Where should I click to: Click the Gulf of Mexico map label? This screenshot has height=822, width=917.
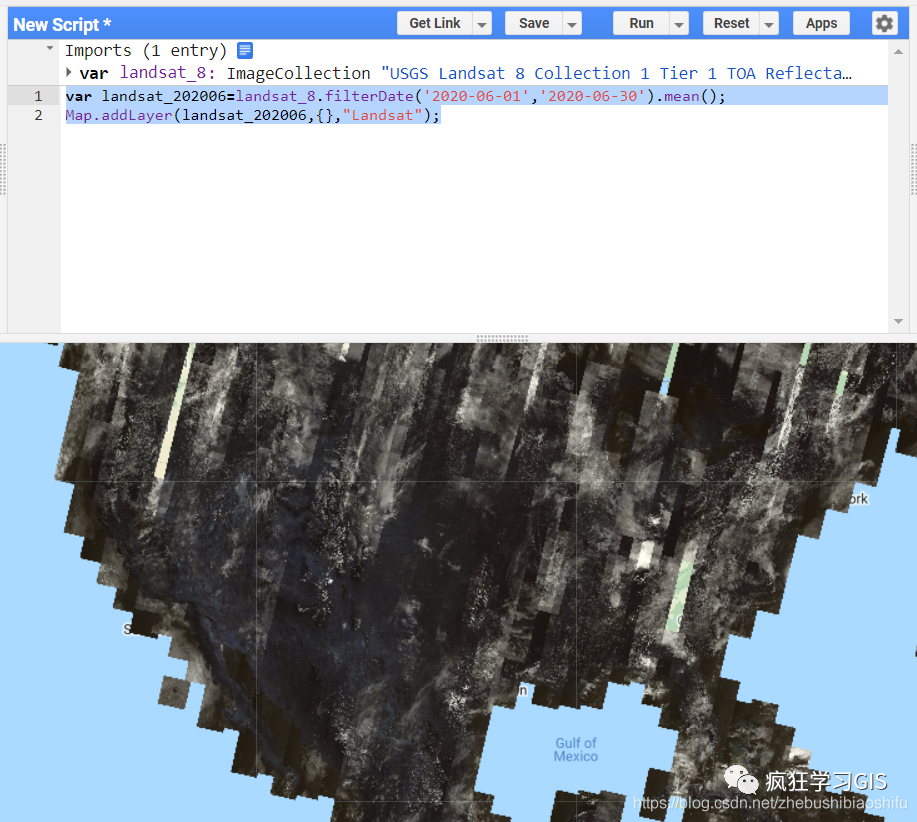pos(575,750)
